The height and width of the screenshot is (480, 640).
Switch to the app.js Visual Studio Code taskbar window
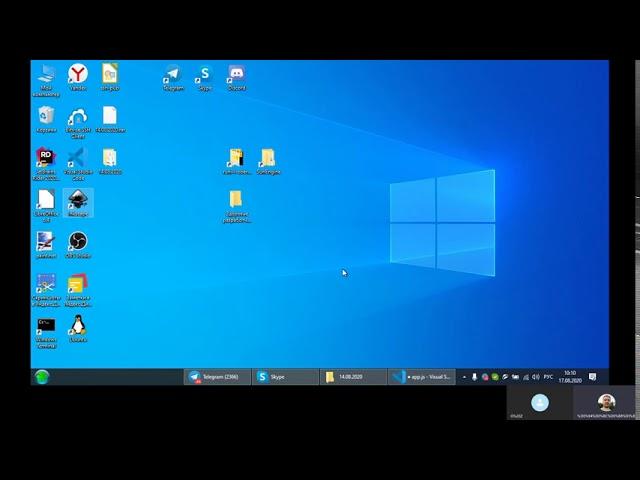421,377
